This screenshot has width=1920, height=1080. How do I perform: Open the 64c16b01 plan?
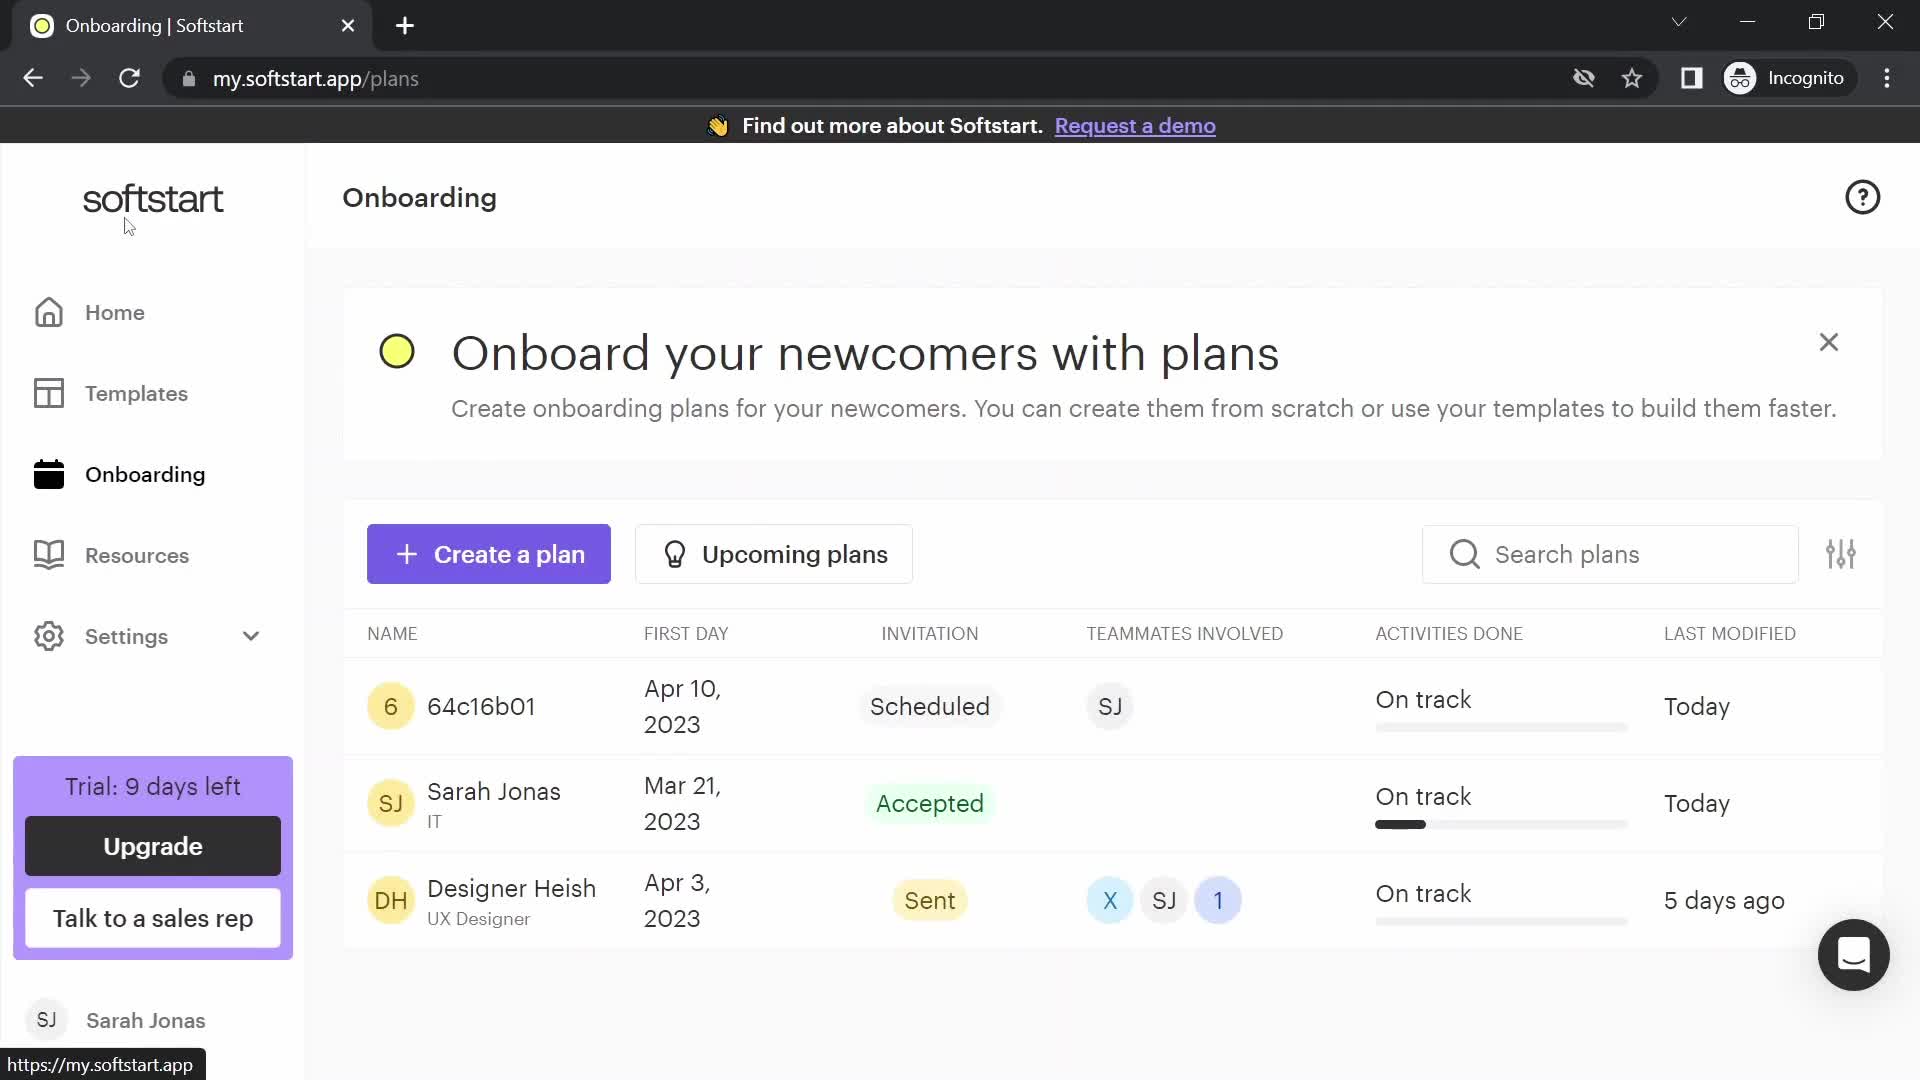pyautogui.click(x=481, y=707)
